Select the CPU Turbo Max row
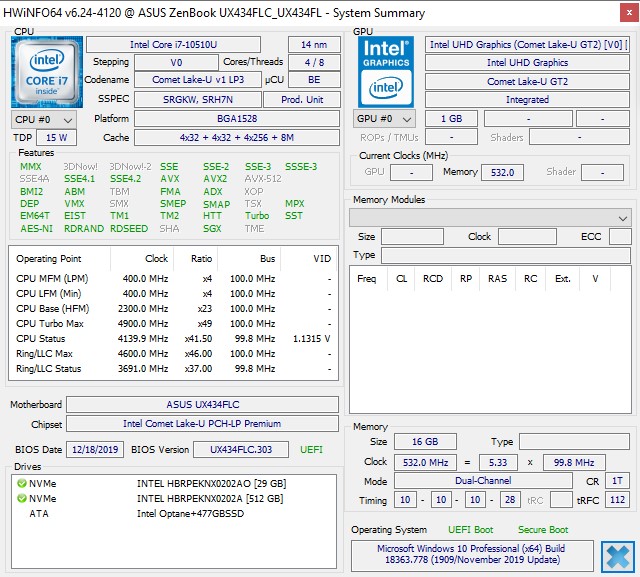This screenshot has height=577, width=640. [173, 324]
